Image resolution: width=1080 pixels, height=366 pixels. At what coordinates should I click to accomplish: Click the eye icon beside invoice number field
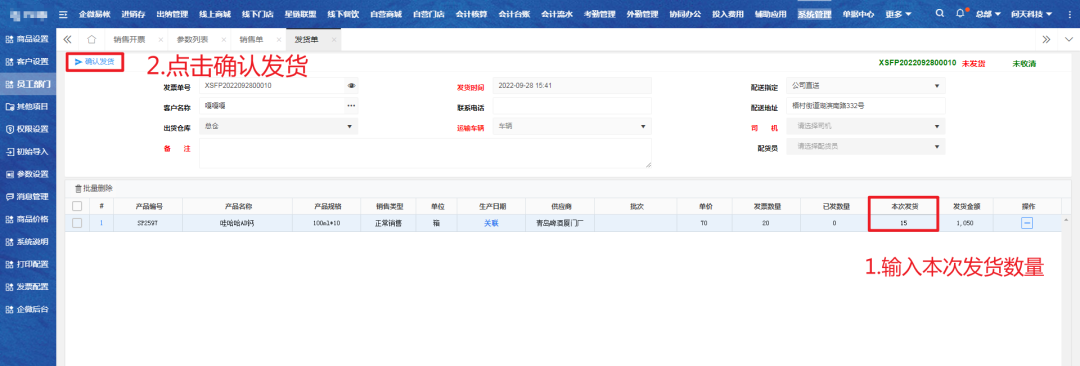[x=351, y=86]
